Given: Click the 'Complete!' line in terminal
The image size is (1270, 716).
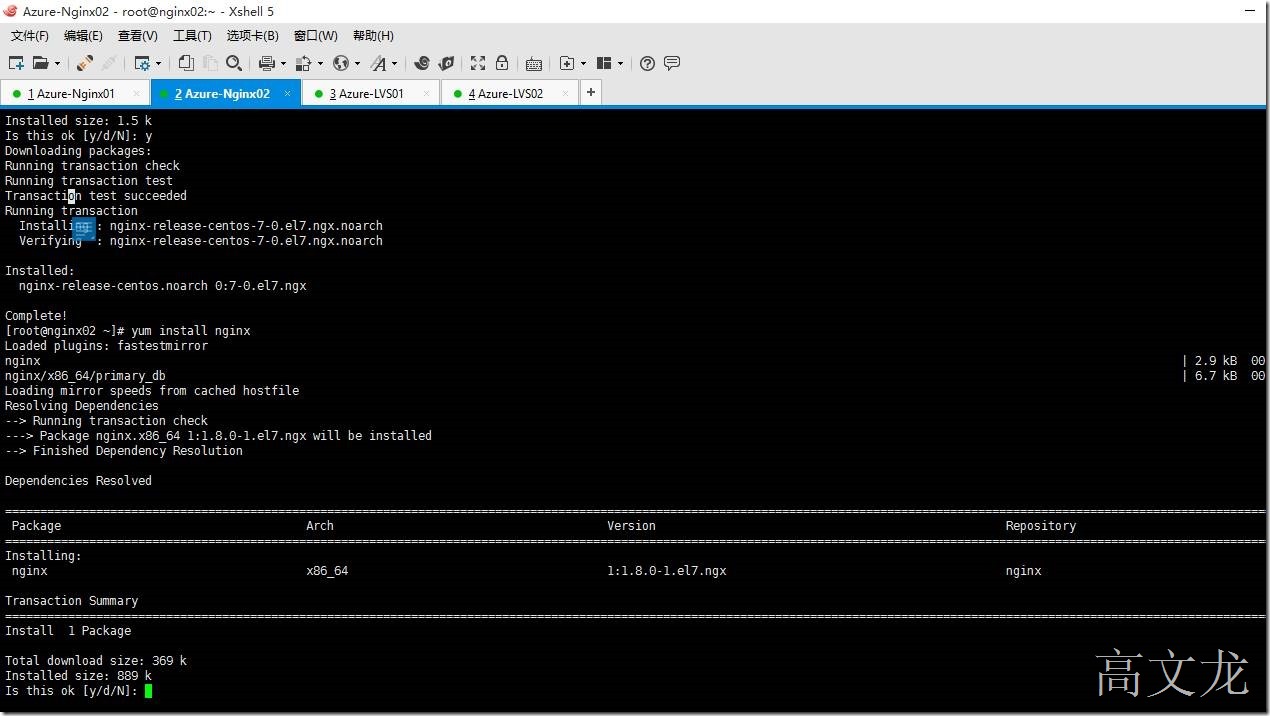Looking at the screenshot, I should (36, 316).
